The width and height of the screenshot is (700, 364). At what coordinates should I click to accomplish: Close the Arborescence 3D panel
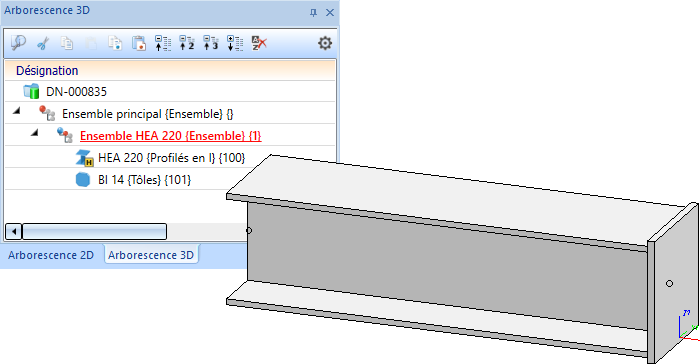[330, 13]
